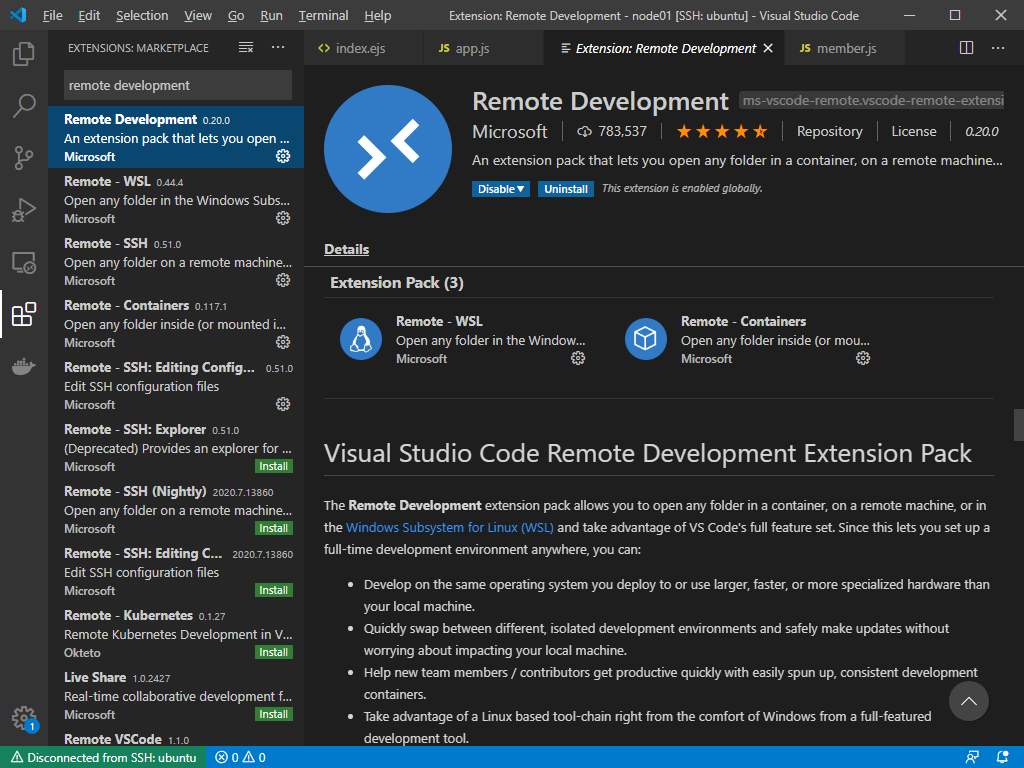This screenshot has height=768, width=1024.
Task: Open the Remote - Containers cube icon
Action: point(645,339)
